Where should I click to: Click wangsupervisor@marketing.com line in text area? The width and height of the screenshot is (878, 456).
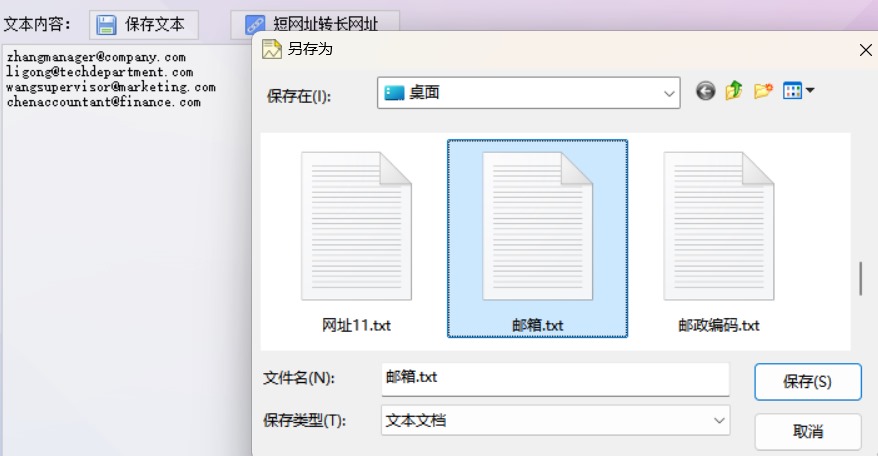point(111,87)
